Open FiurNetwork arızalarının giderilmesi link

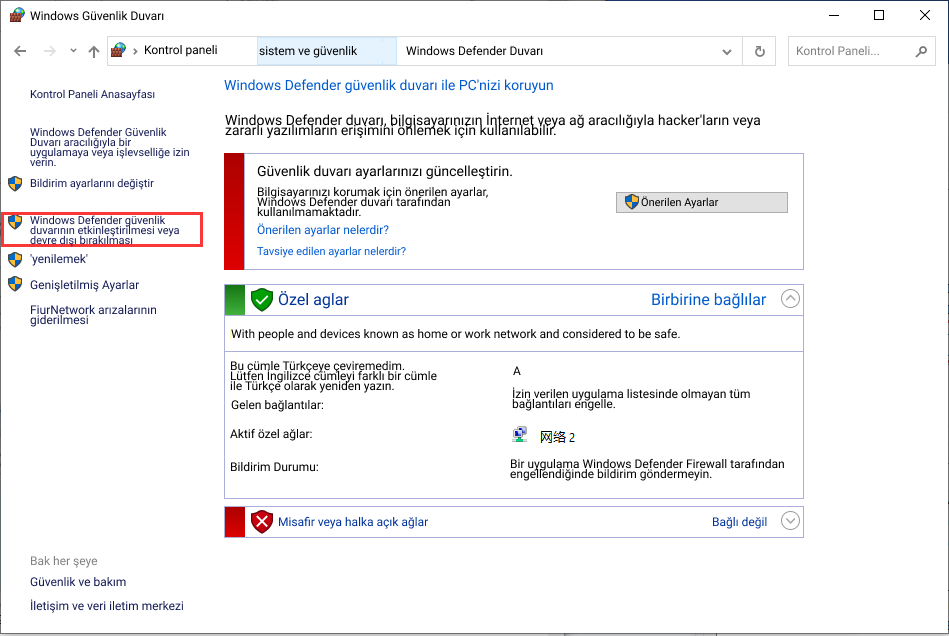(x=93, y=315)
